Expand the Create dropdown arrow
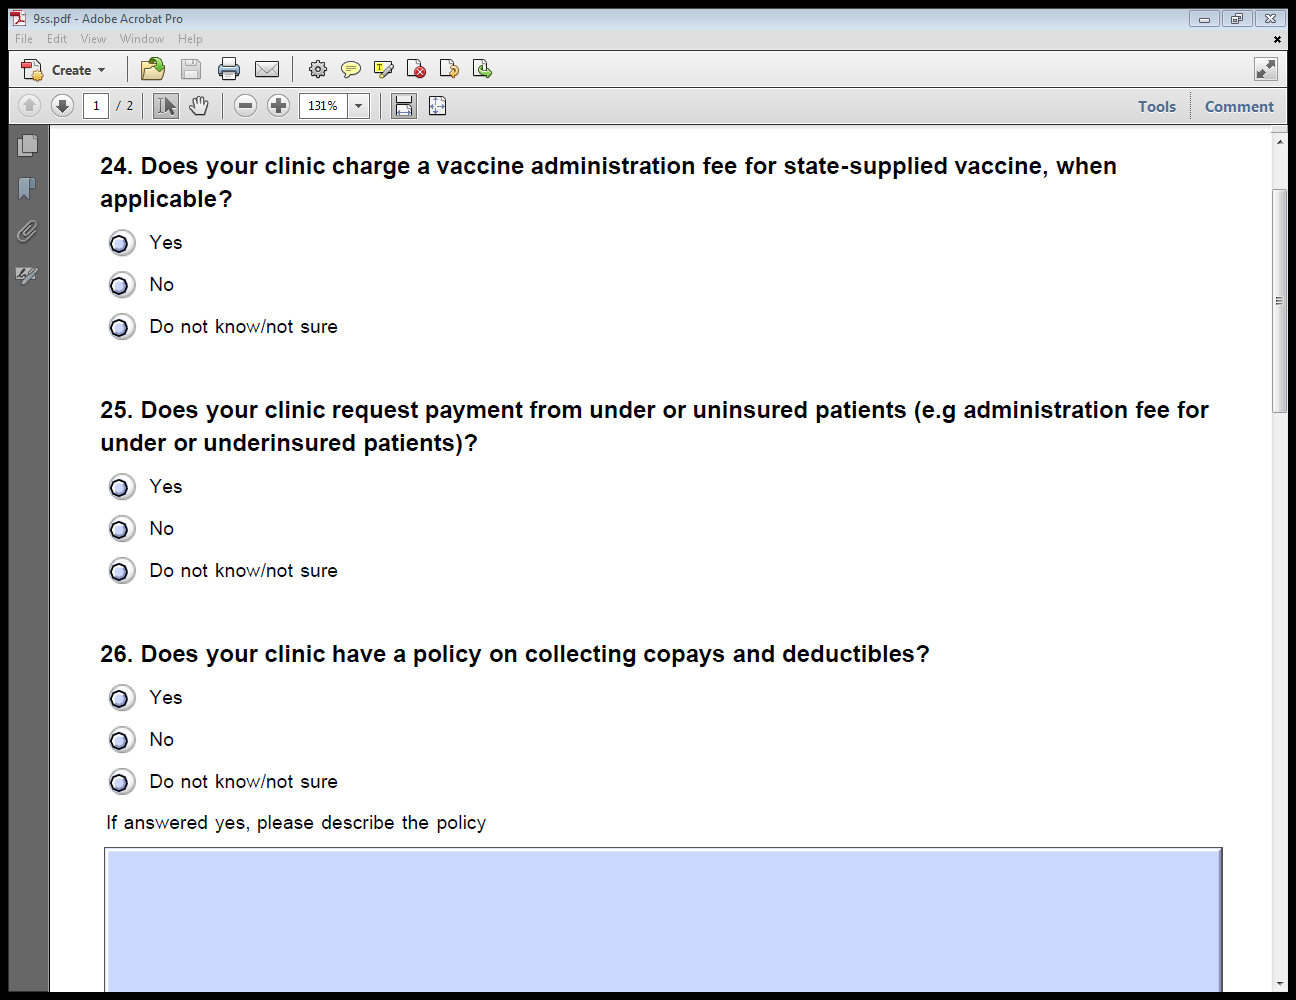This screenshot has width=1296, height=1000. tap(101, 70)
